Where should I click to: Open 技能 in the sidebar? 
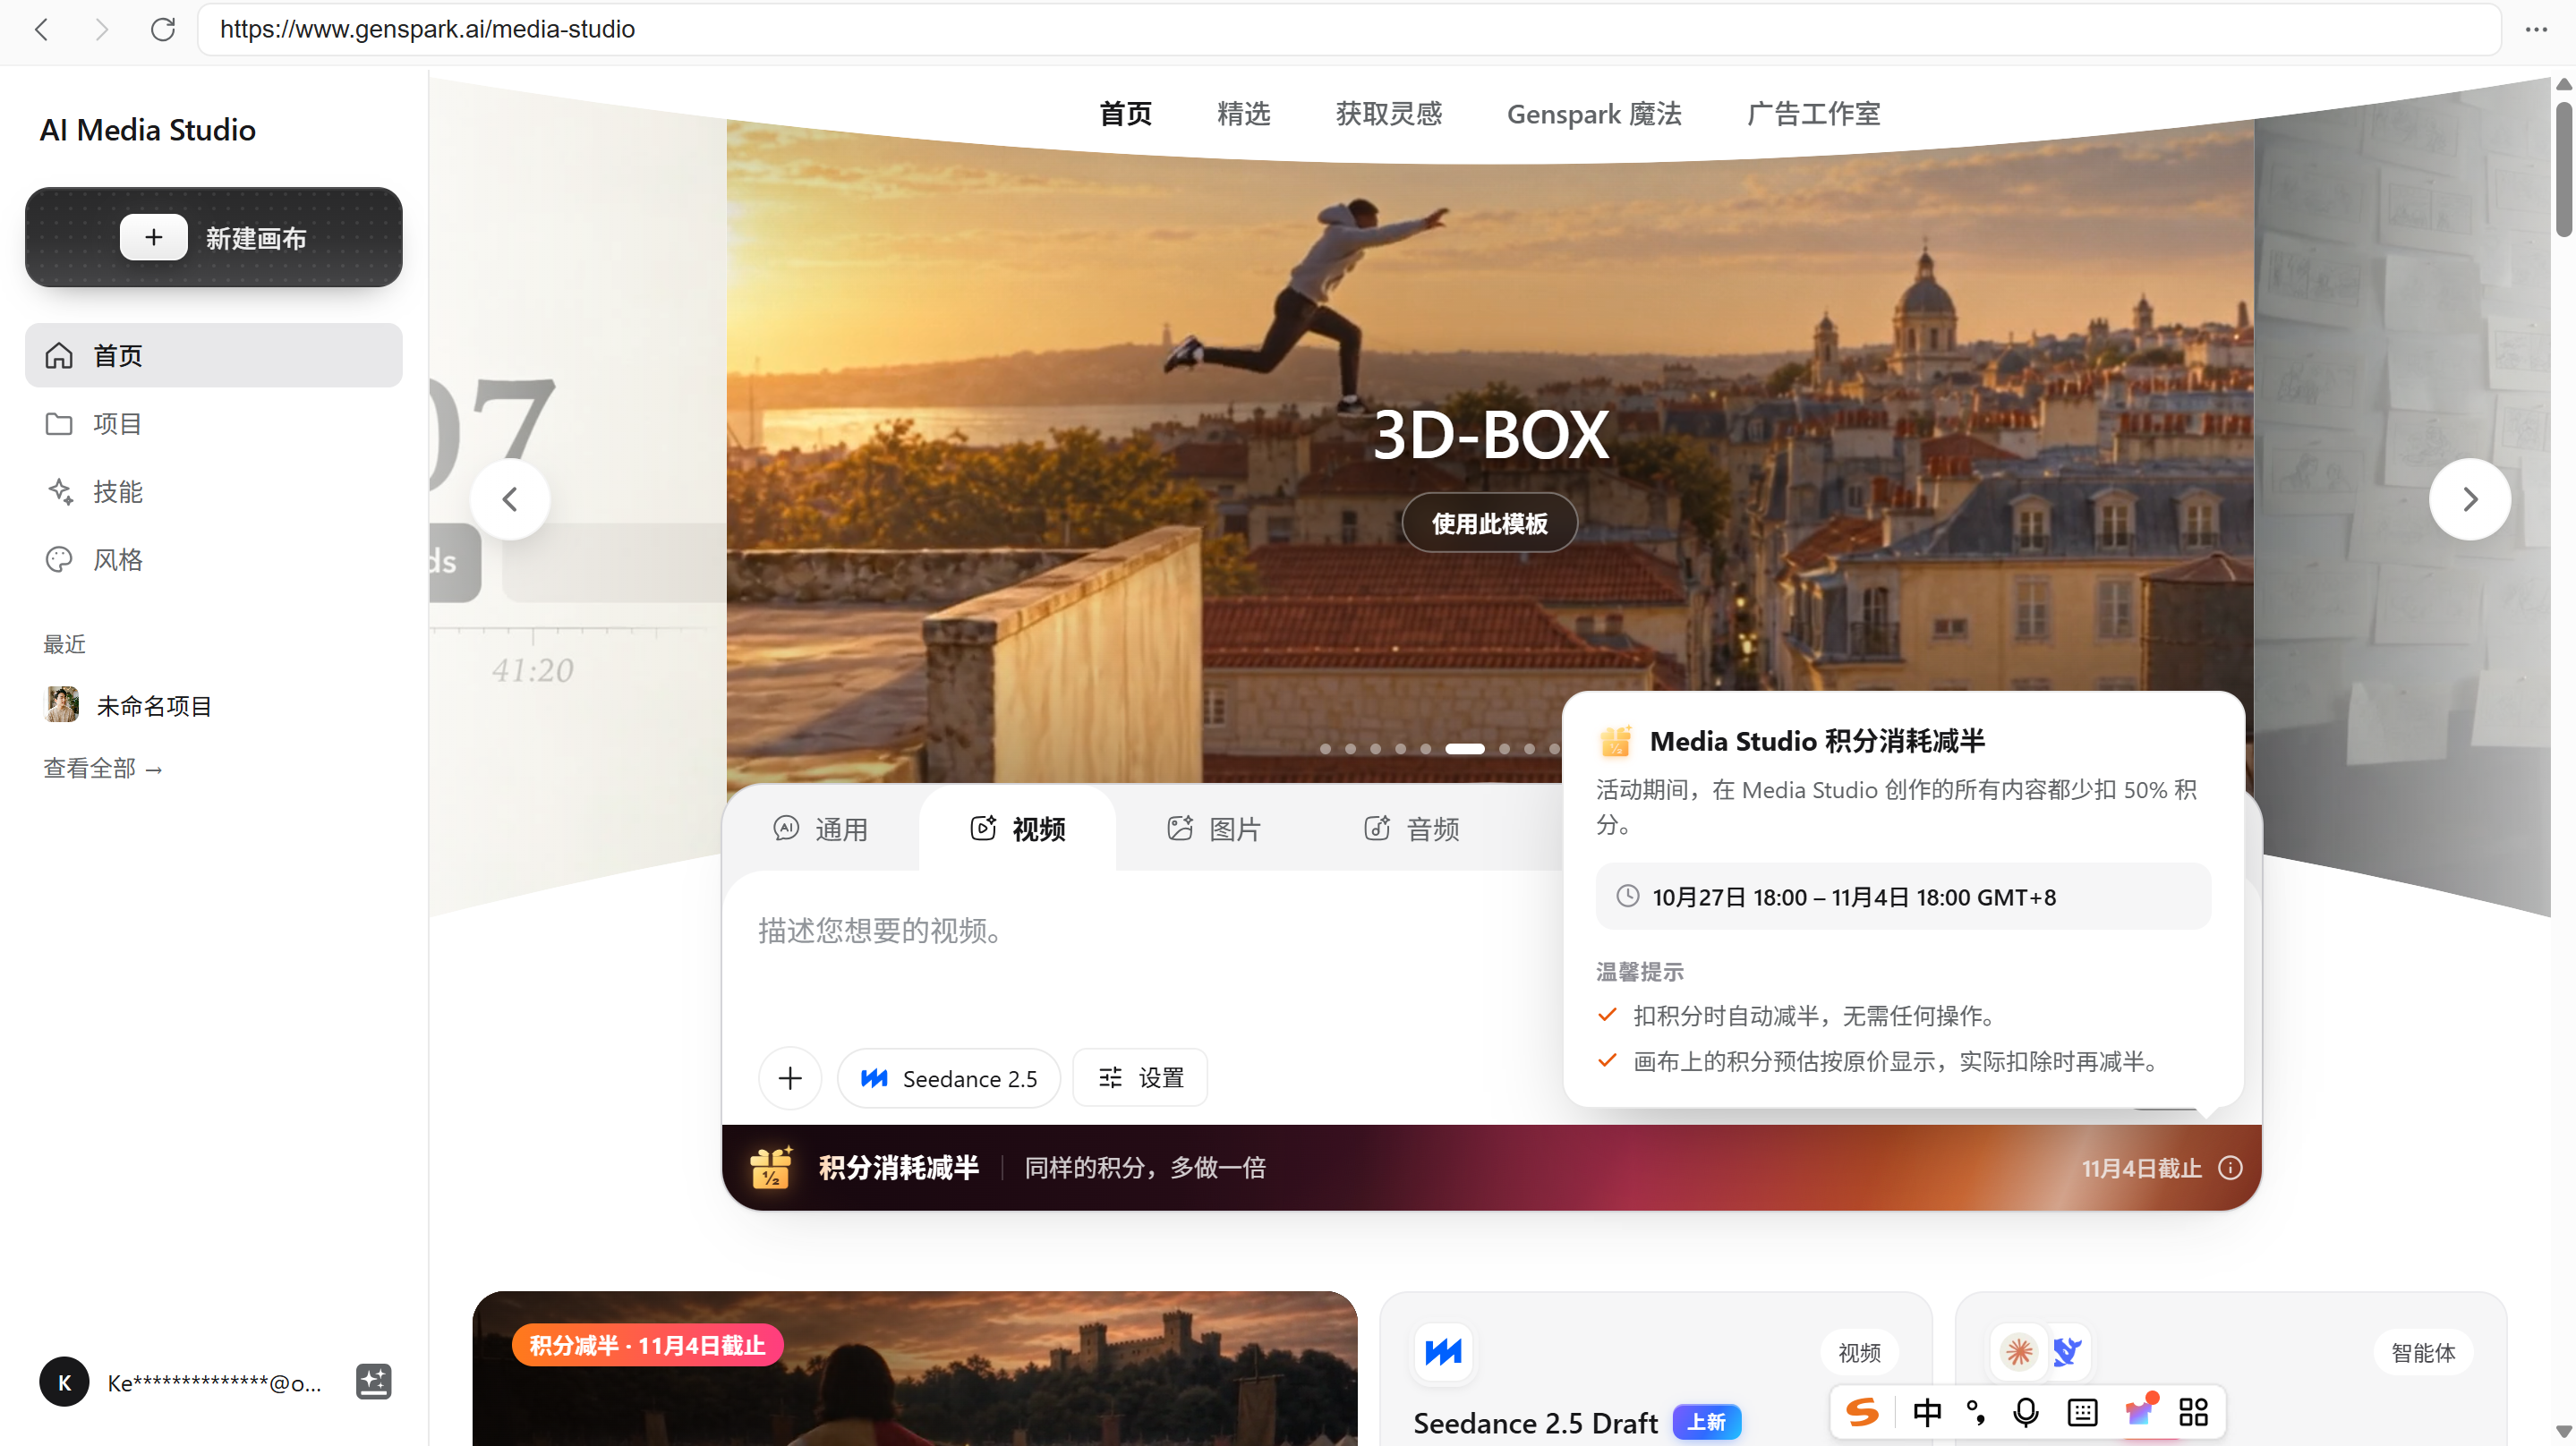[x=214, y=491]
